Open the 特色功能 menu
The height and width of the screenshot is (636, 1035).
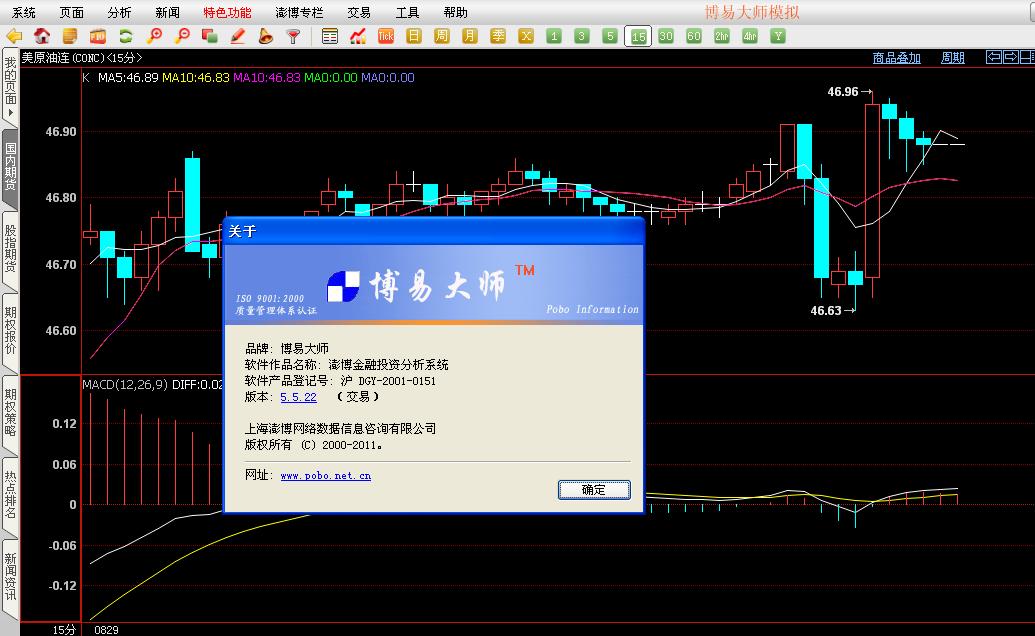(x=227, y=12)
